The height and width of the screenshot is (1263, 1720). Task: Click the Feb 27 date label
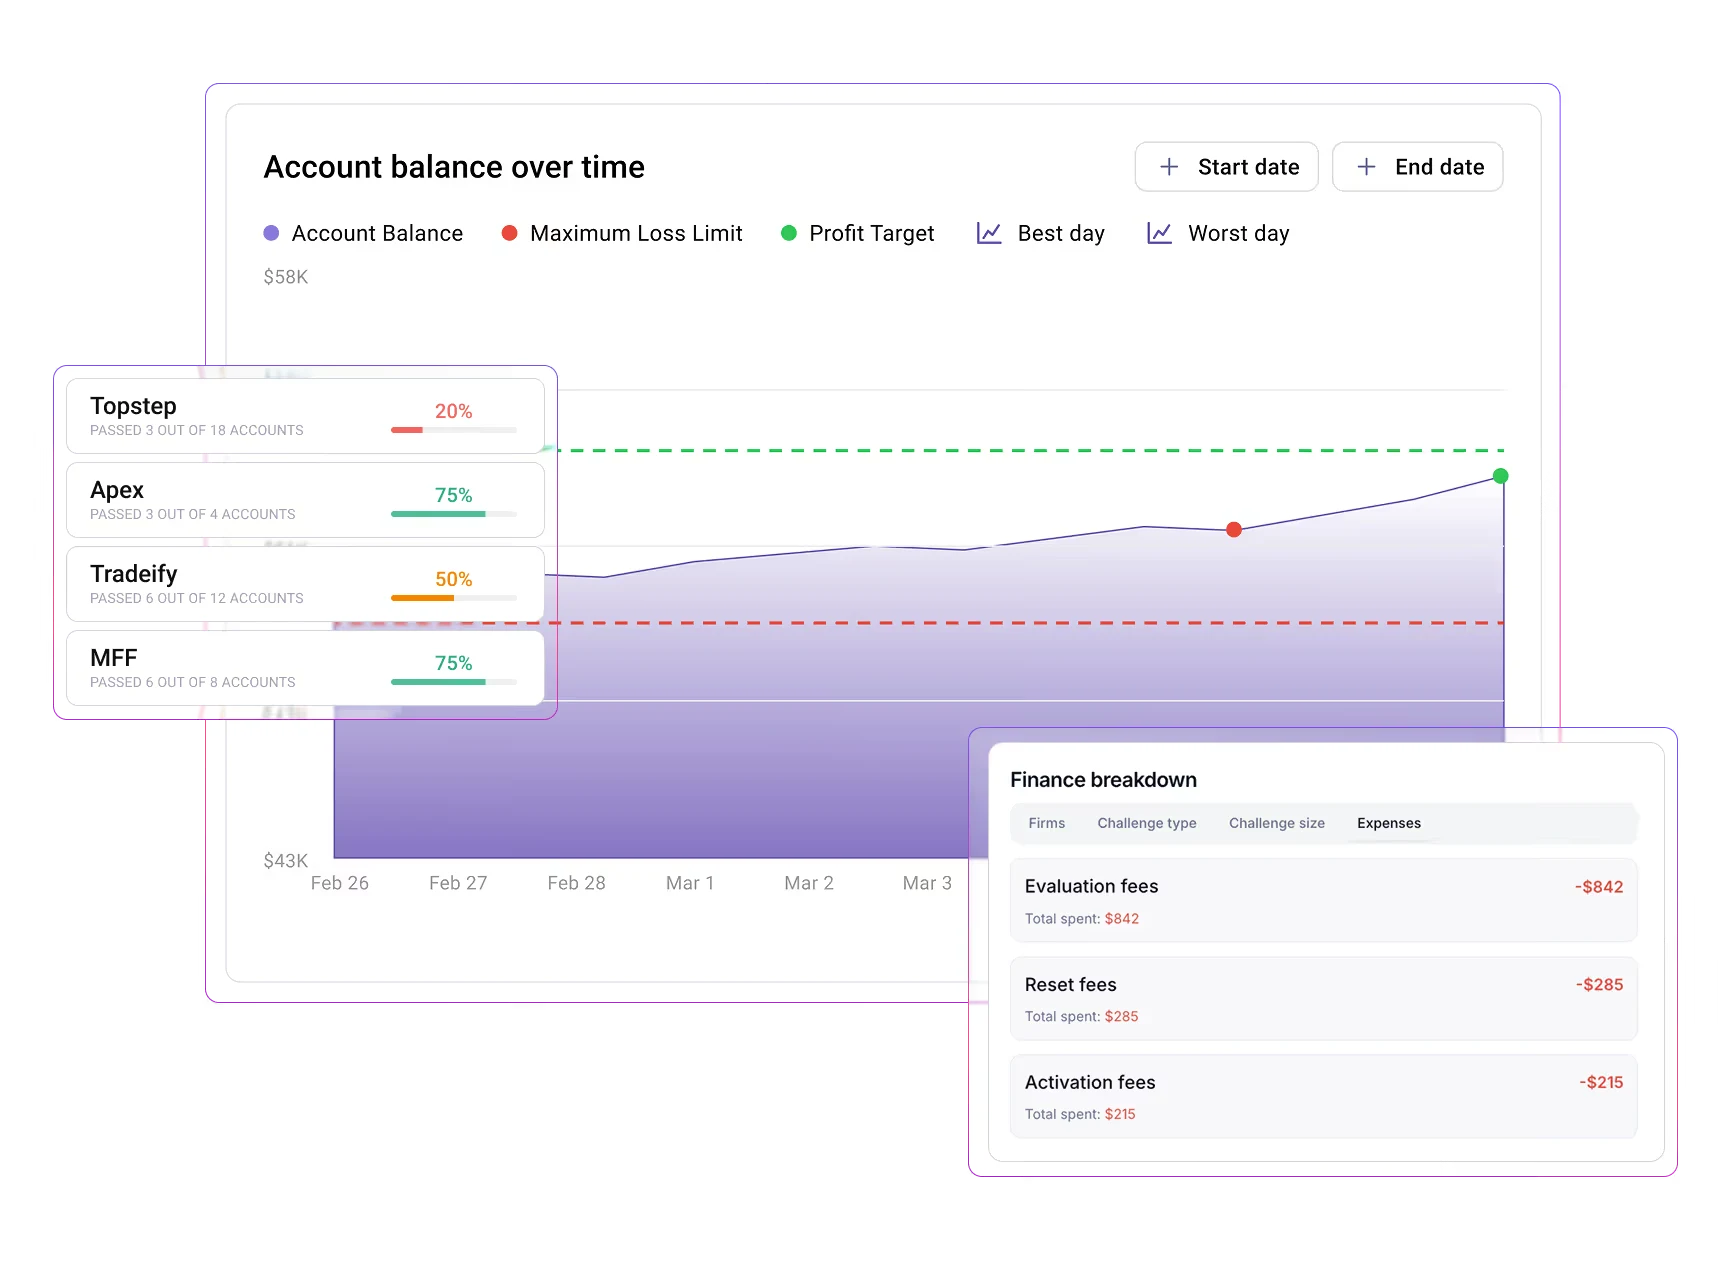coord(458,883)
